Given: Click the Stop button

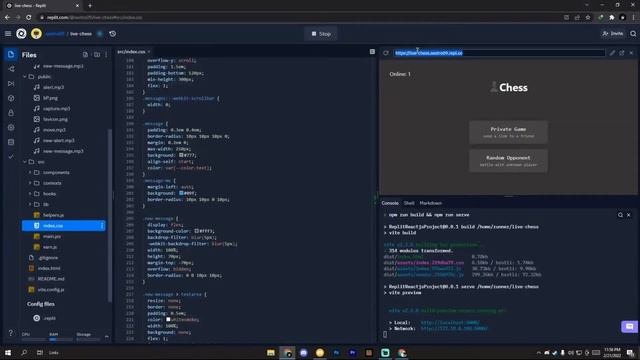Looking at the screenshot, I should 321,34.
